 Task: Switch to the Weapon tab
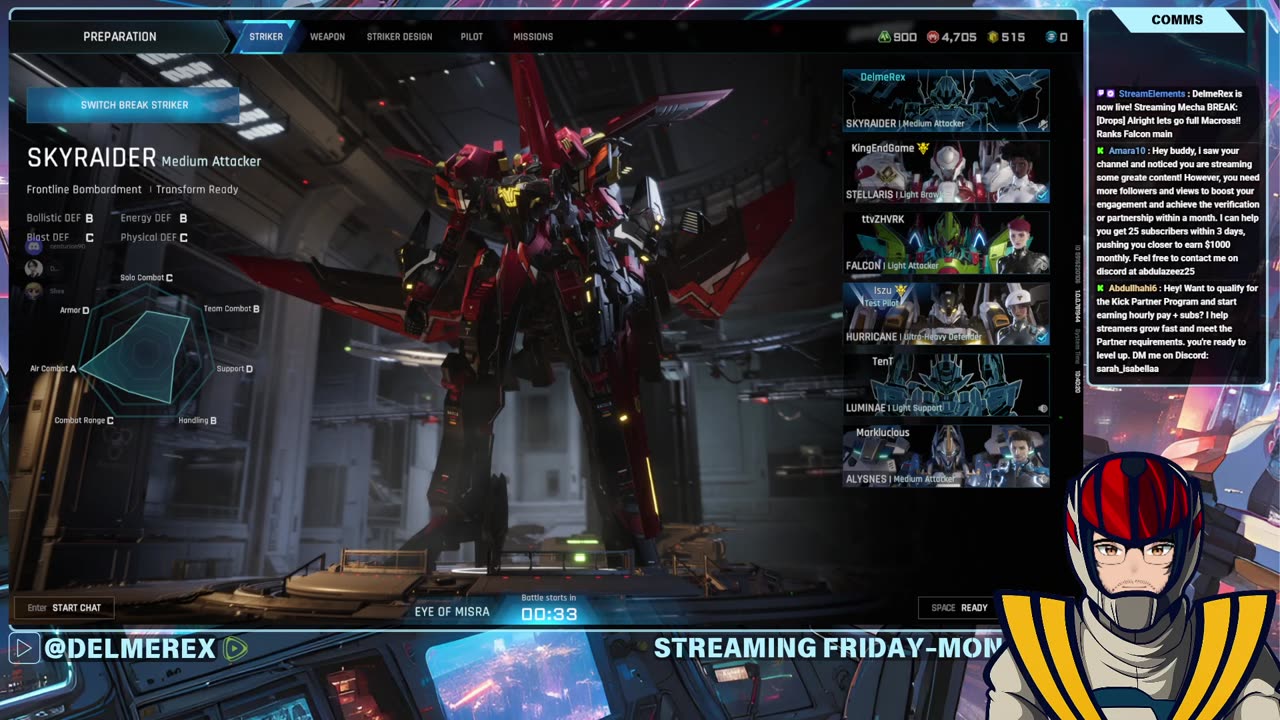[327, 37]
